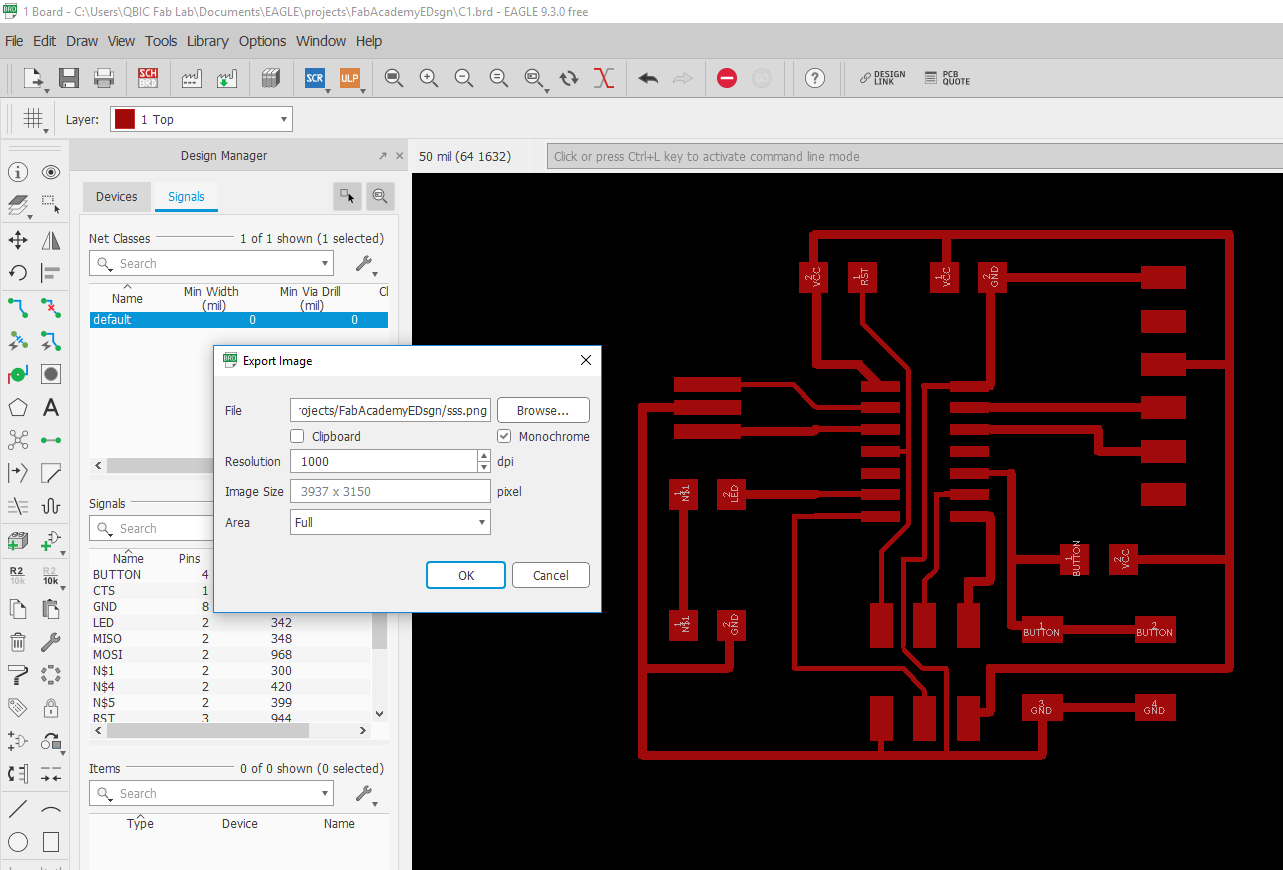Screen dimensions: 1283x870
Task: Uncheck the Monochrome checkbox
Action: click(x=504, y=436)
